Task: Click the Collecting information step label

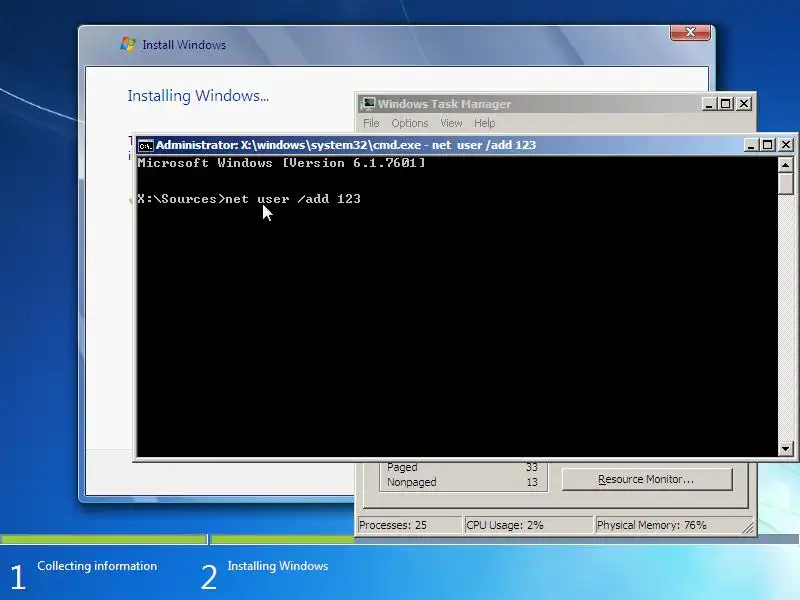Action: point(97,566)
